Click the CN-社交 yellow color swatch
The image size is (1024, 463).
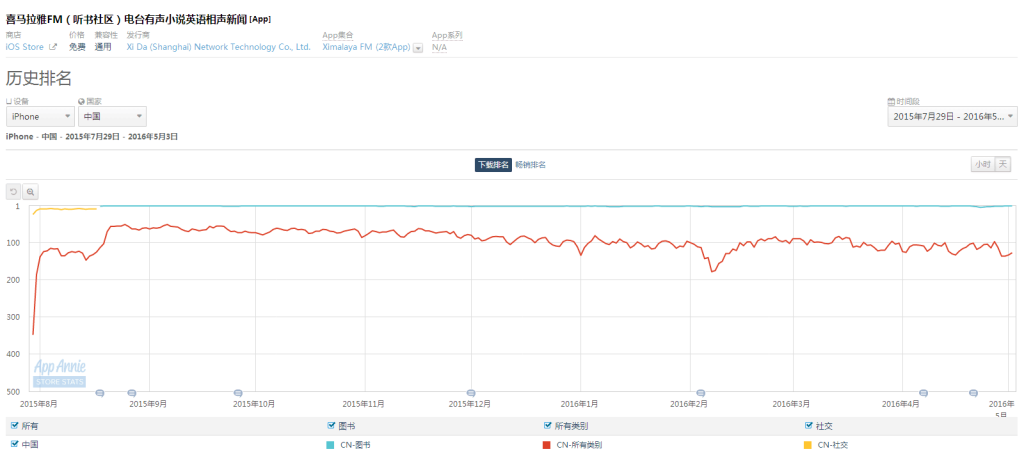(808, 445)
